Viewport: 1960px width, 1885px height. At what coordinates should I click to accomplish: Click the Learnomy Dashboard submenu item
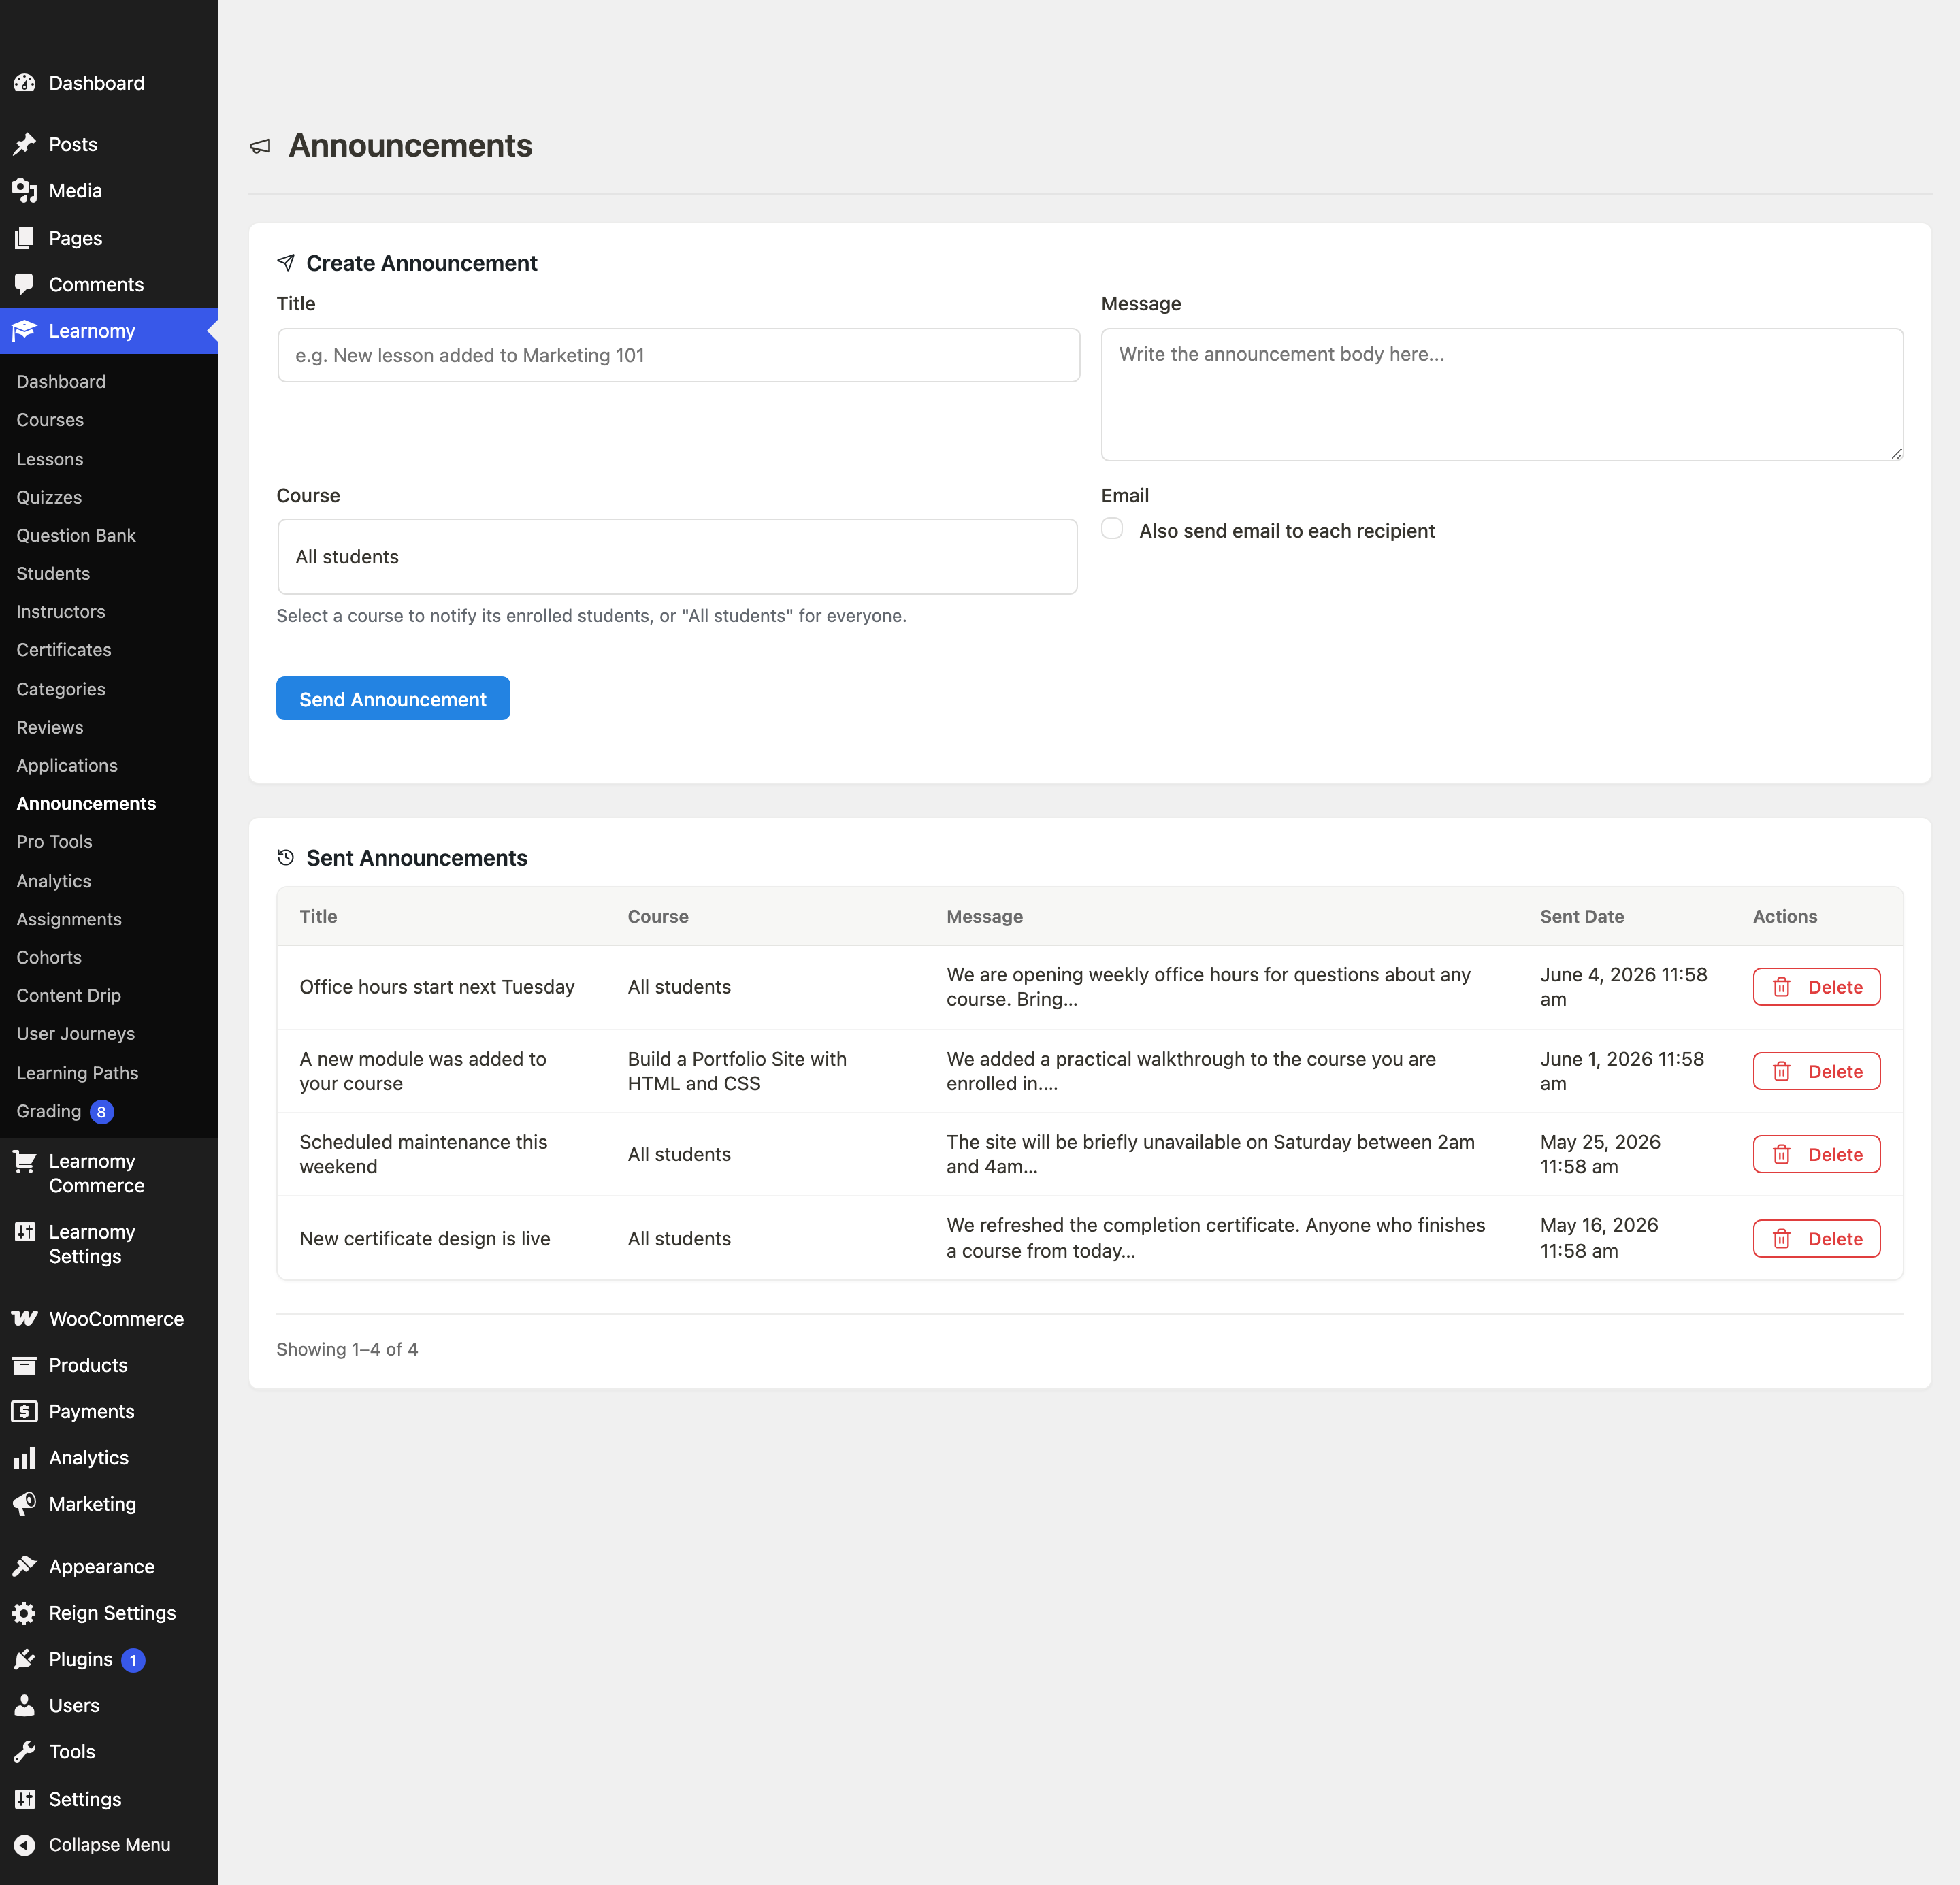pyautogui.click(x=61, y=381)
